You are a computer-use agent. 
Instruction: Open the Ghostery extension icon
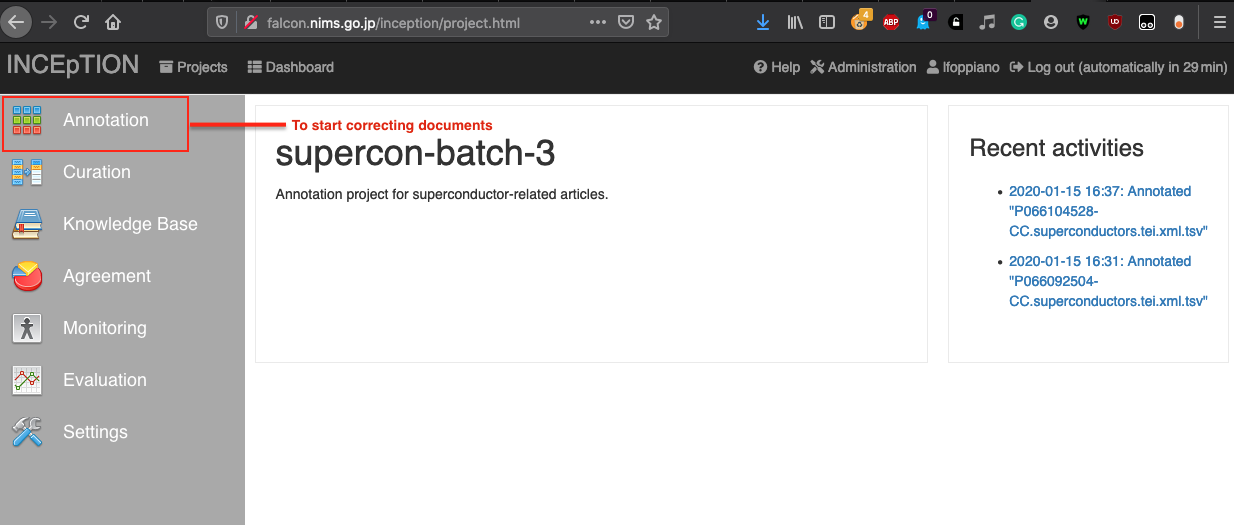(x=924, y=21)
